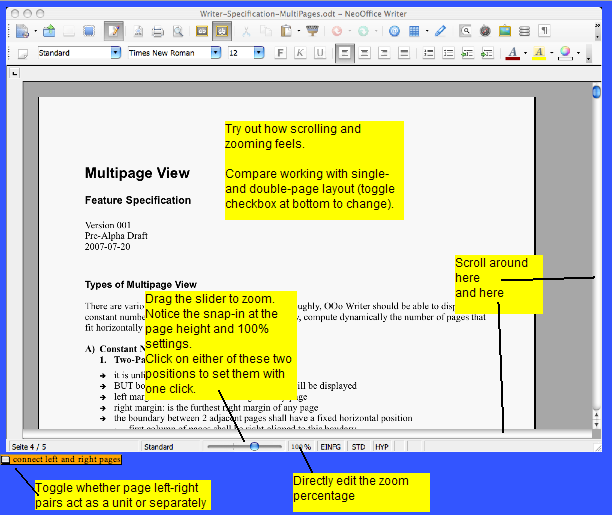
Task: Click the zoom slider handle
Action: point(254,446)
